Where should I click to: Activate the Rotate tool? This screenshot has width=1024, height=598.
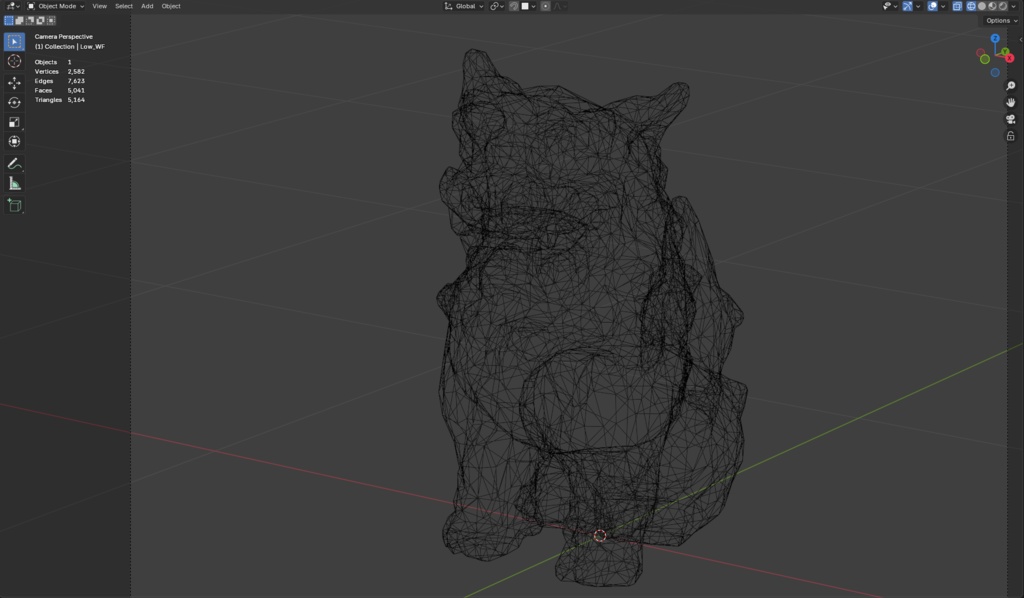coord(14,102)
